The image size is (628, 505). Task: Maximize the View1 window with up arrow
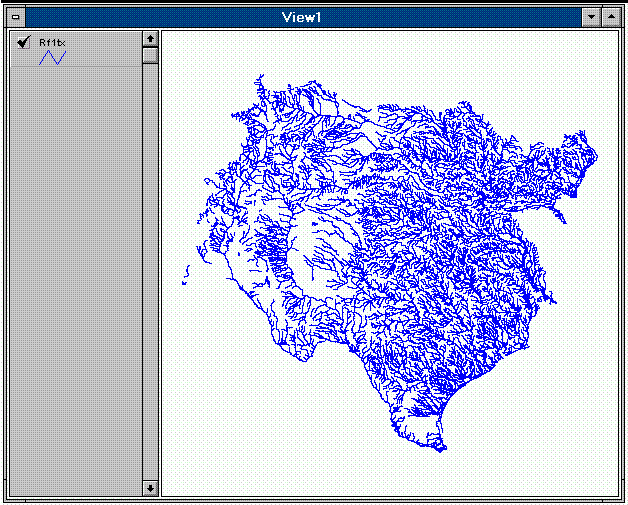(x=611, y=17)
